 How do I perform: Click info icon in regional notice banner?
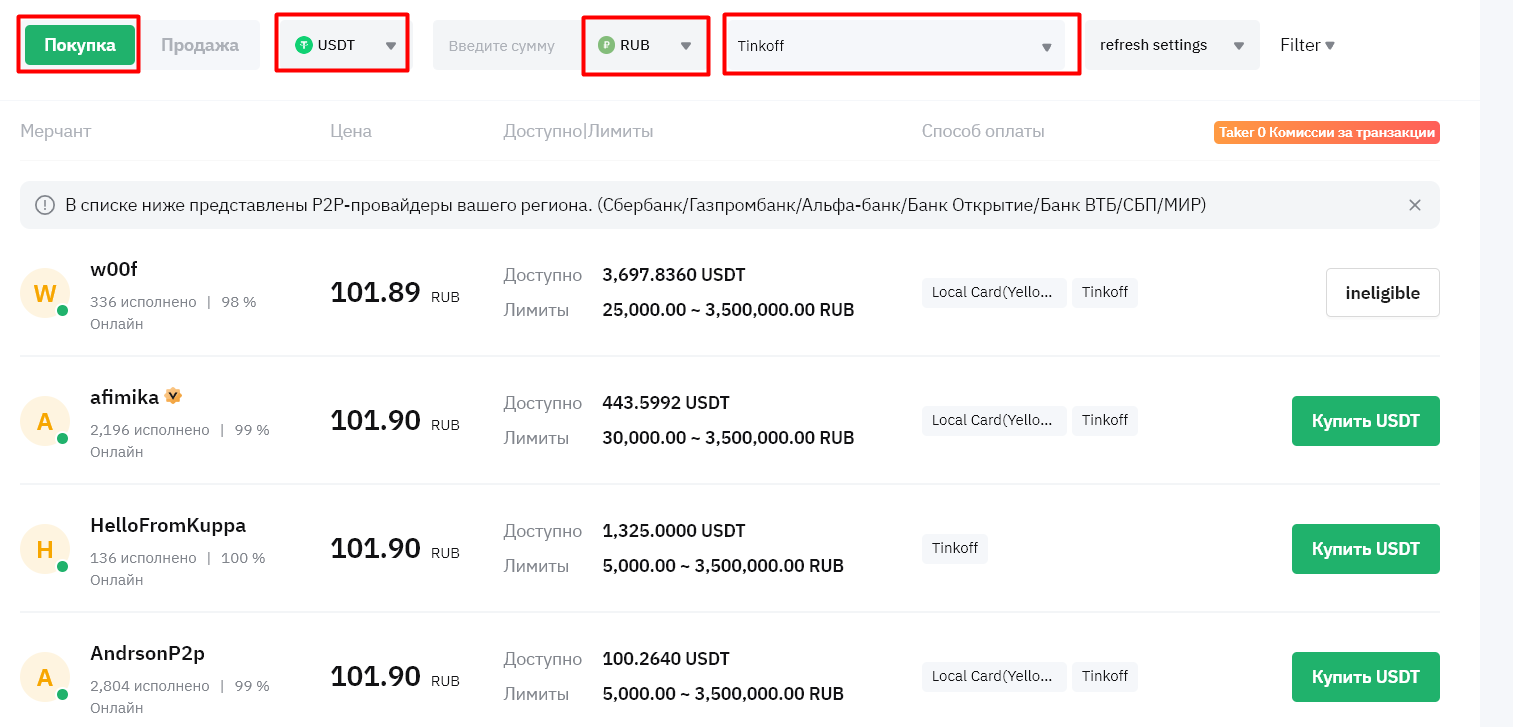coord(45,205)
